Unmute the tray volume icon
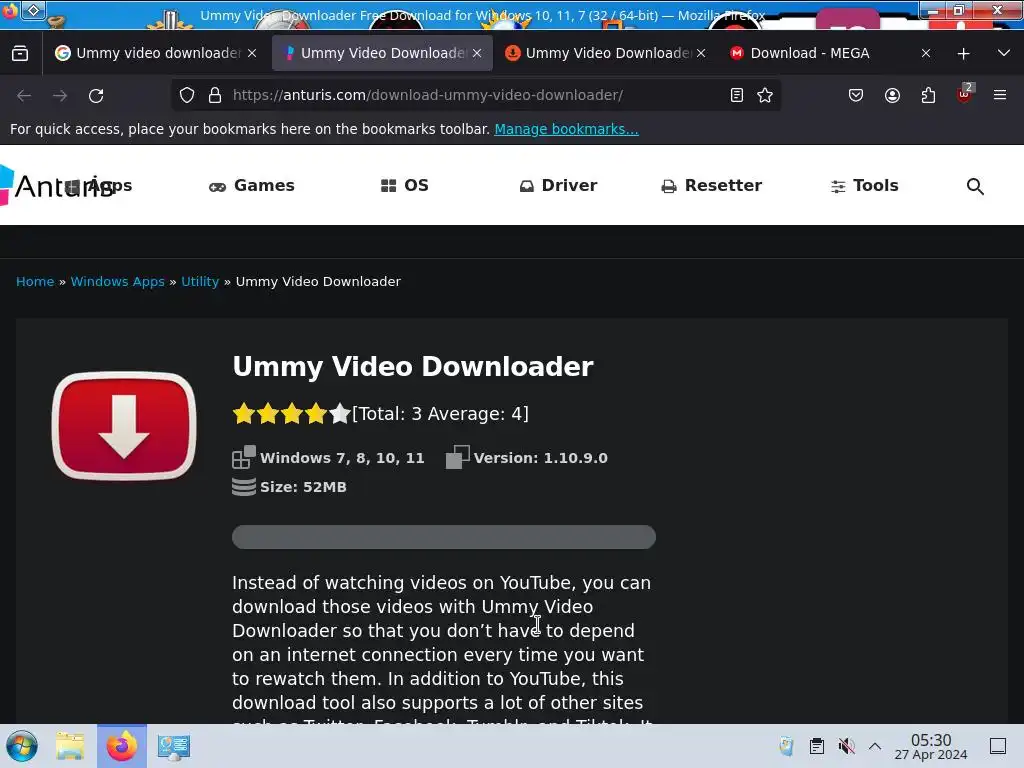Screen dimensions: 1024x768 847,746
